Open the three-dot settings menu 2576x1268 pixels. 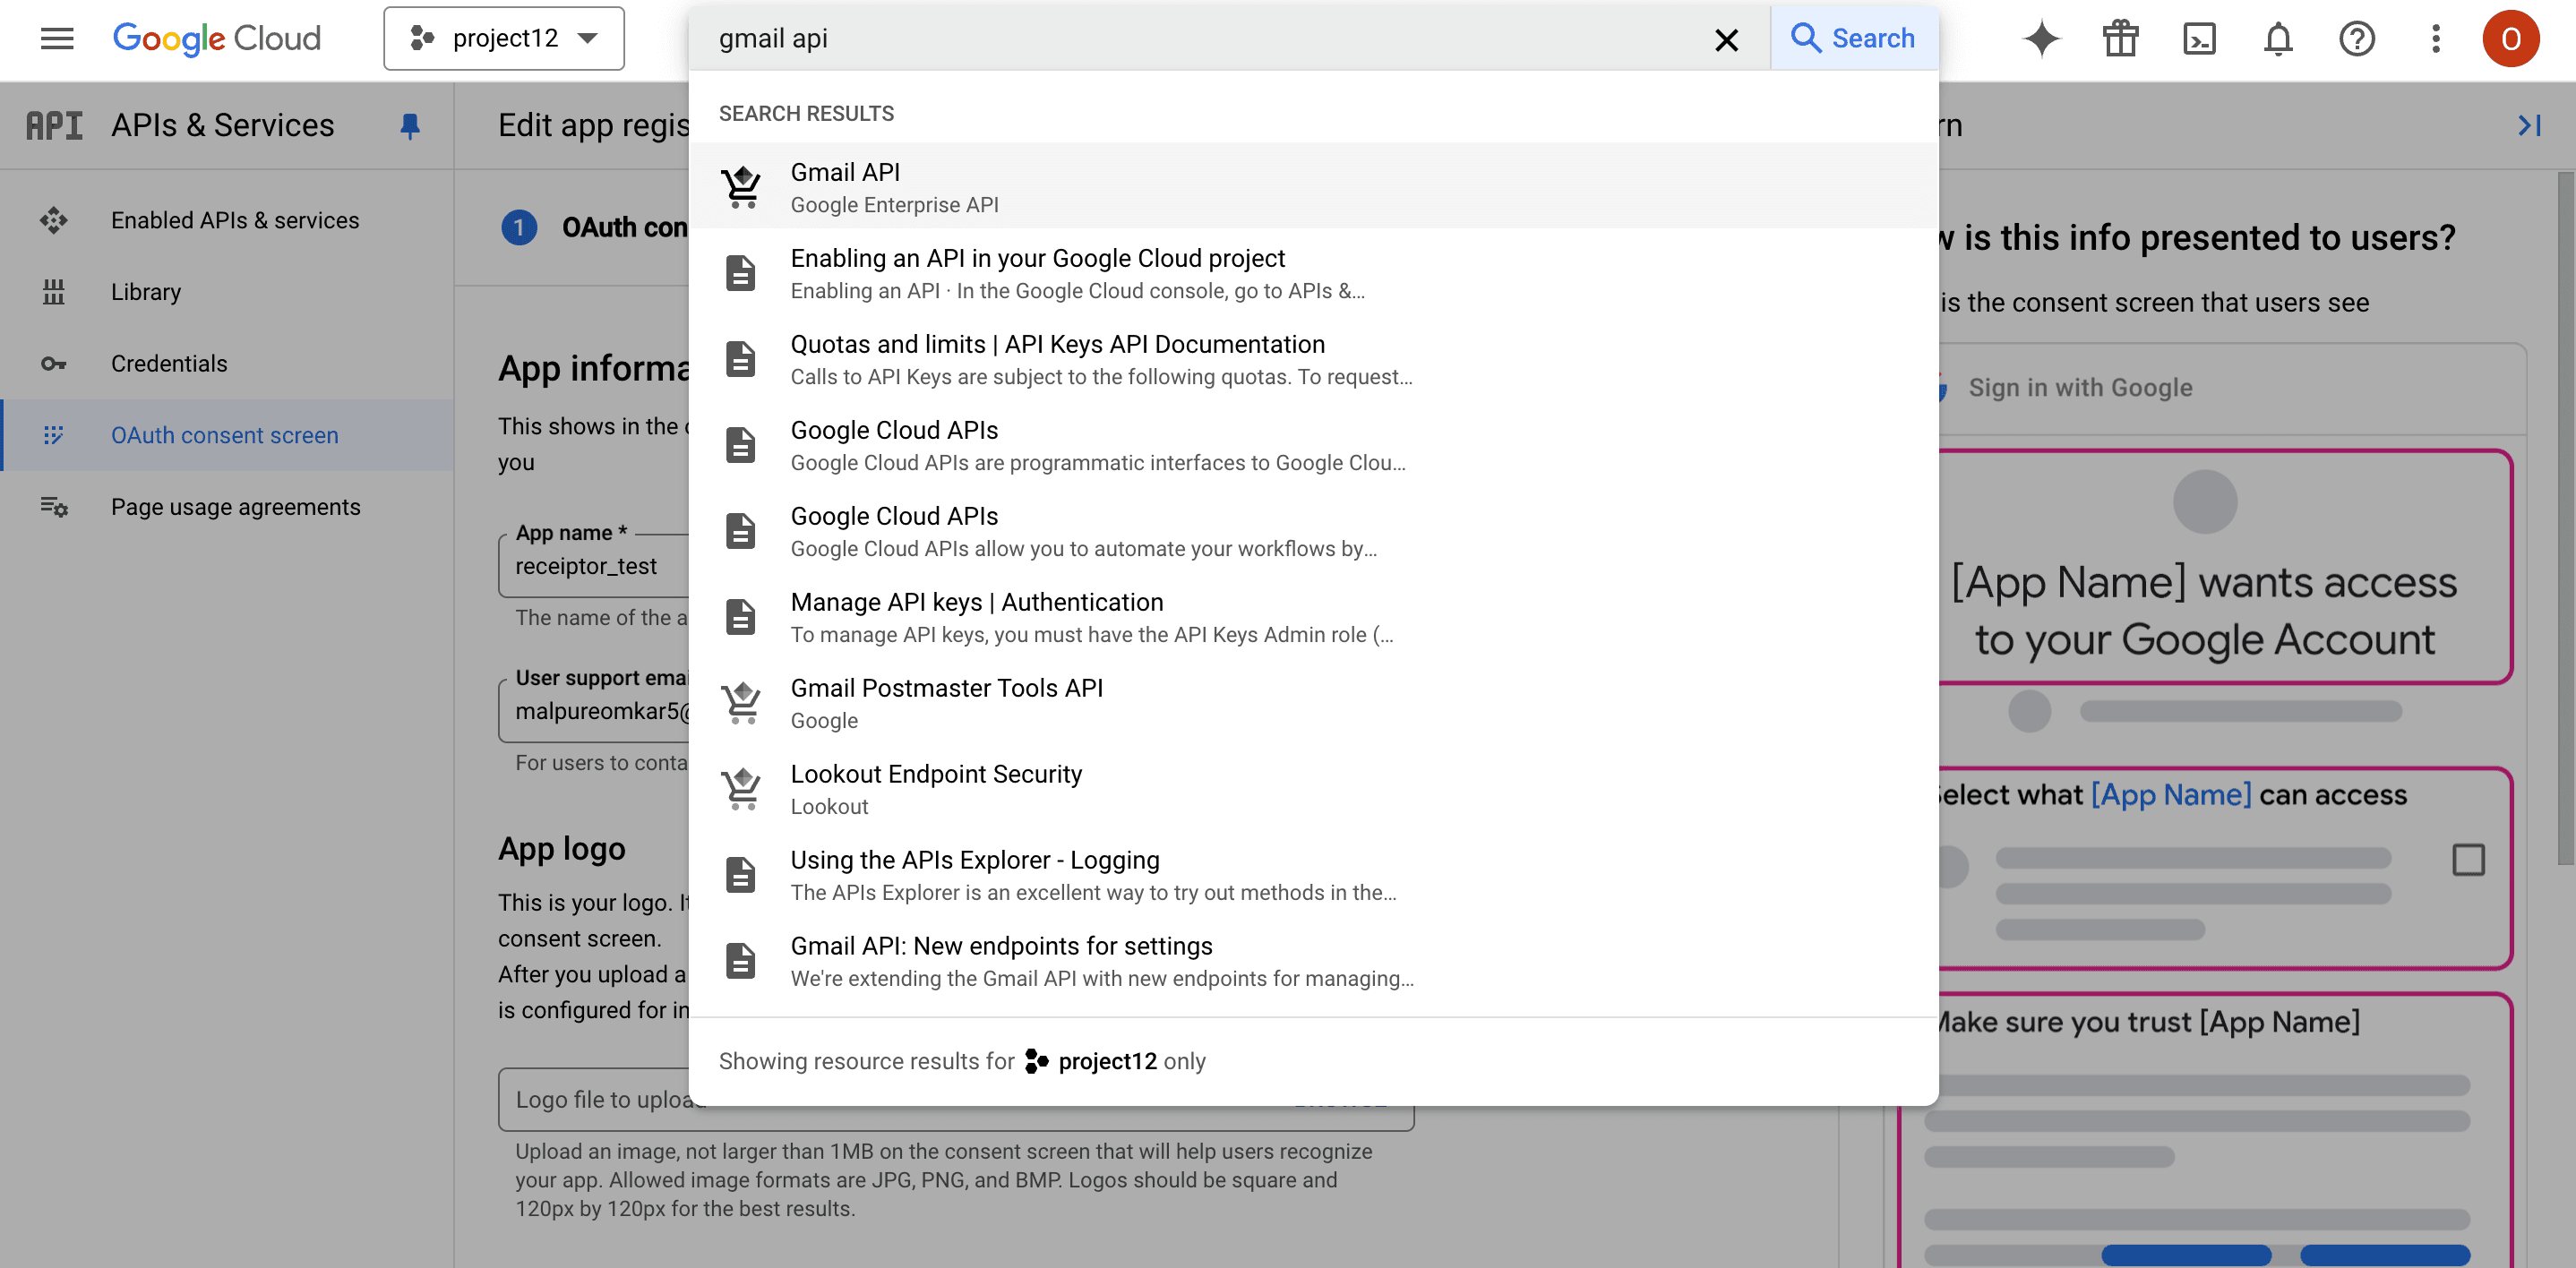(2435, 39)
